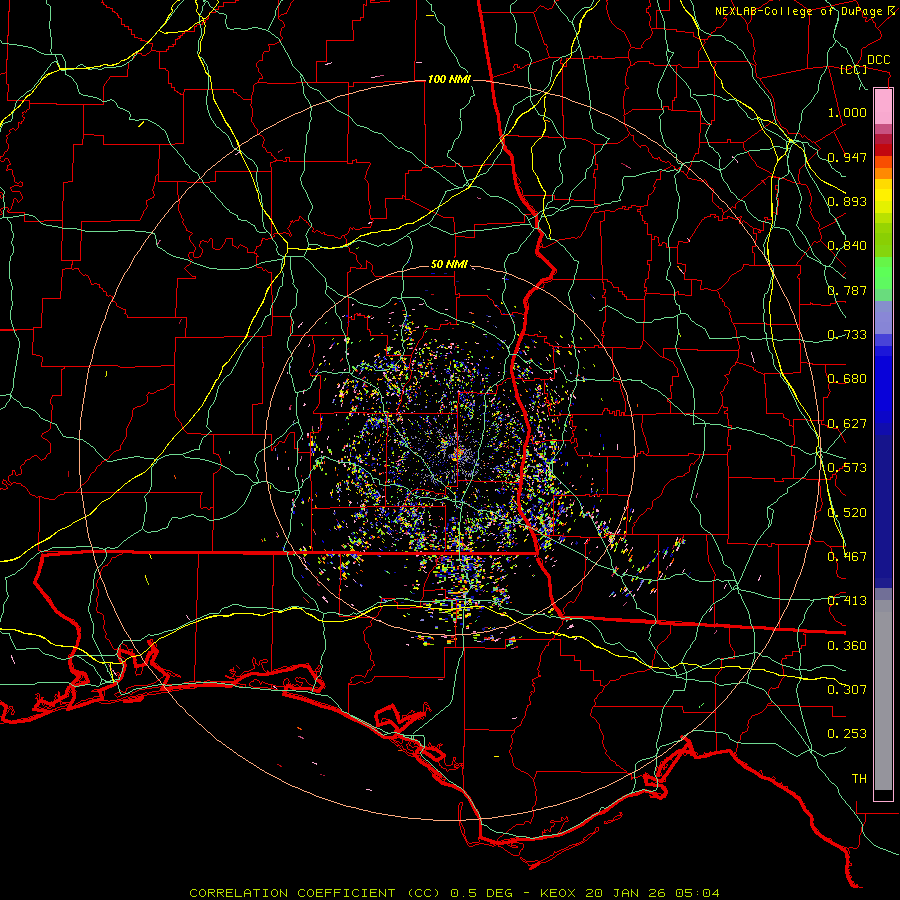The width and height of the screenshot is (900, 900).
Task: Click the 0.627 scale value
Action: (847, 424)
